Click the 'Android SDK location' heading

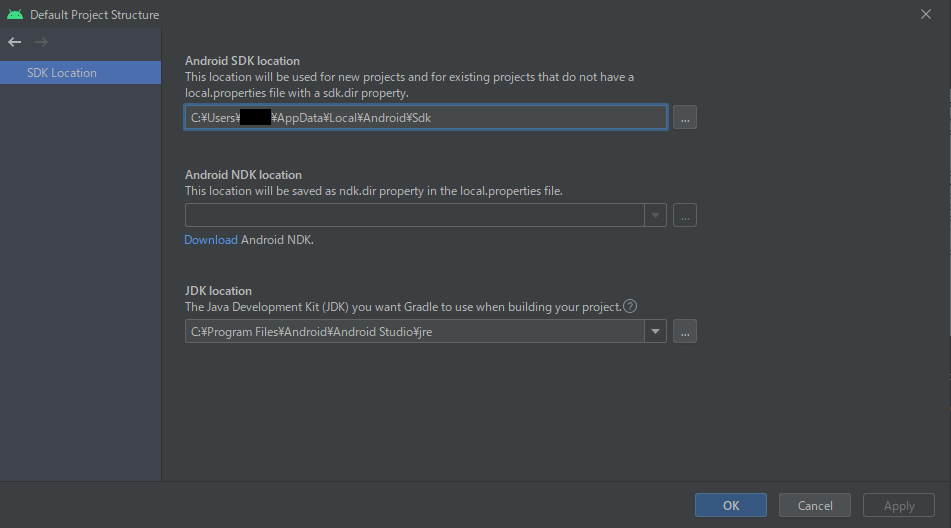pos(242,61)
